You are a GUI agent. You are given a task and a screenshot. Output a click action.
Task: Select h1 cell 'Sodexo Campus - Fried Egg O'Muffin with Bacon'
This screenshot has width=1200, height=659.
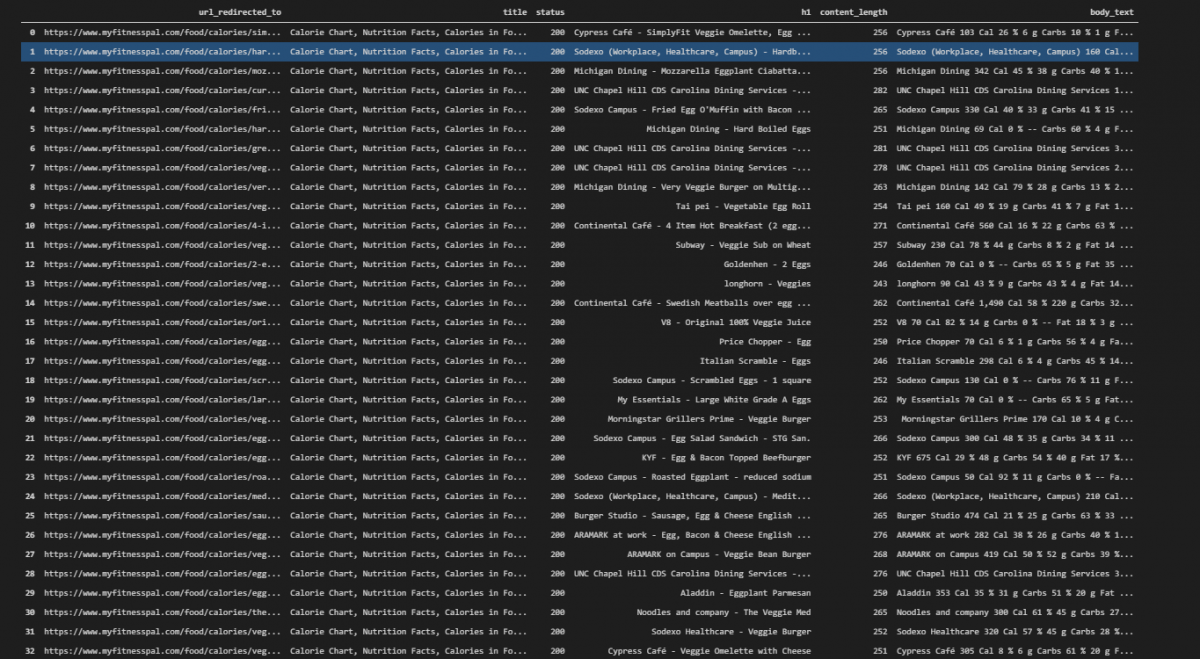(x=692, y=109)
